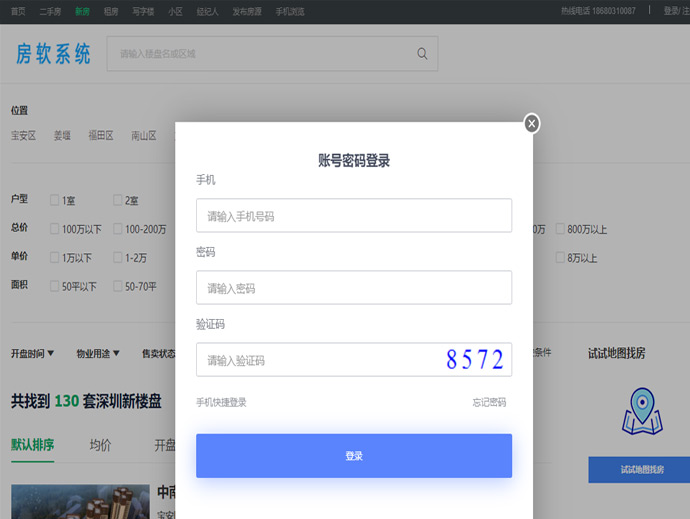The width and height of the screenshot is (690, 519).
Task: Open 租房 in top navigation
Action: click(111, 11)
